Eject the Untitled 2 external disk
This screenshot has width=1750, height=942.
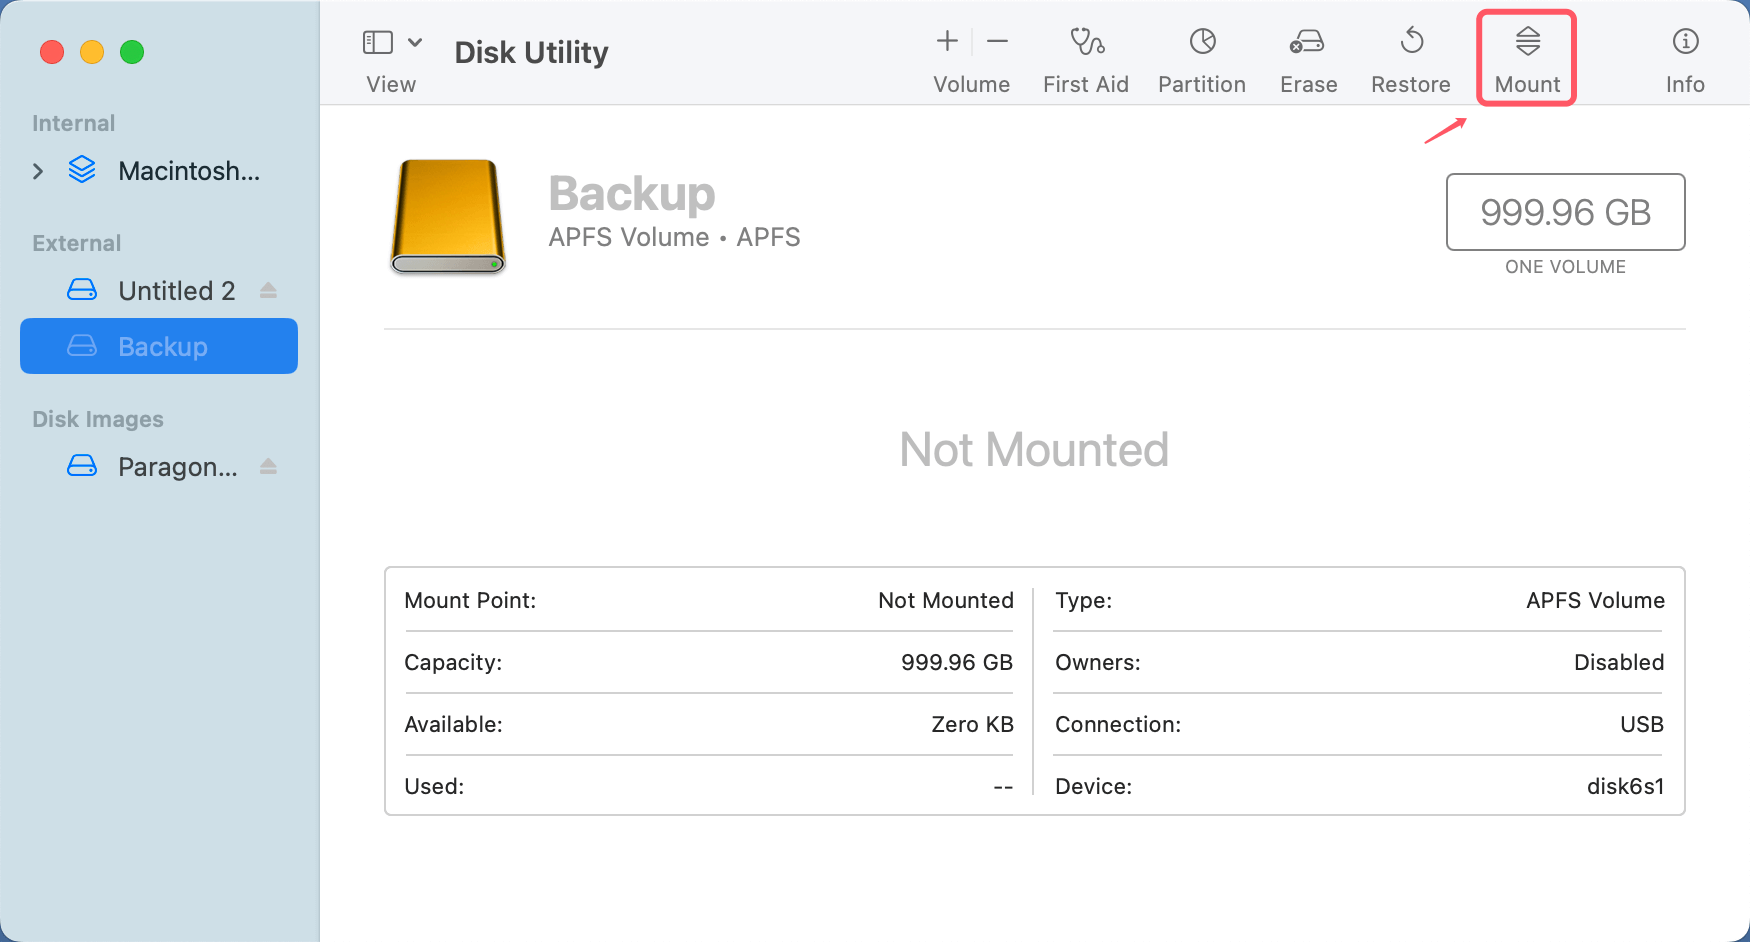click(x=268, y=290)
